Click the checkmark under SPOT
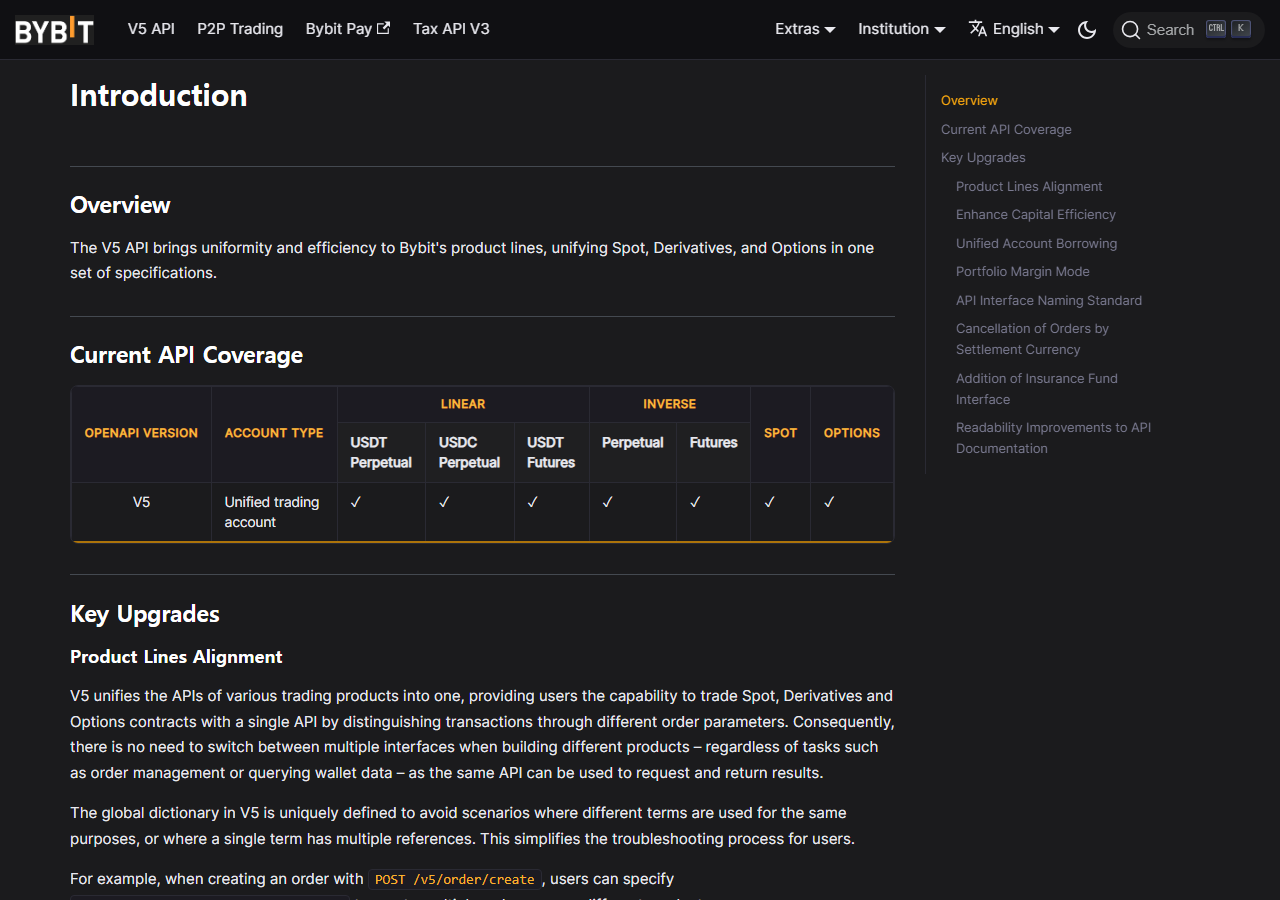This screenshot has height=900, width=1280. [x=770, y=502]
